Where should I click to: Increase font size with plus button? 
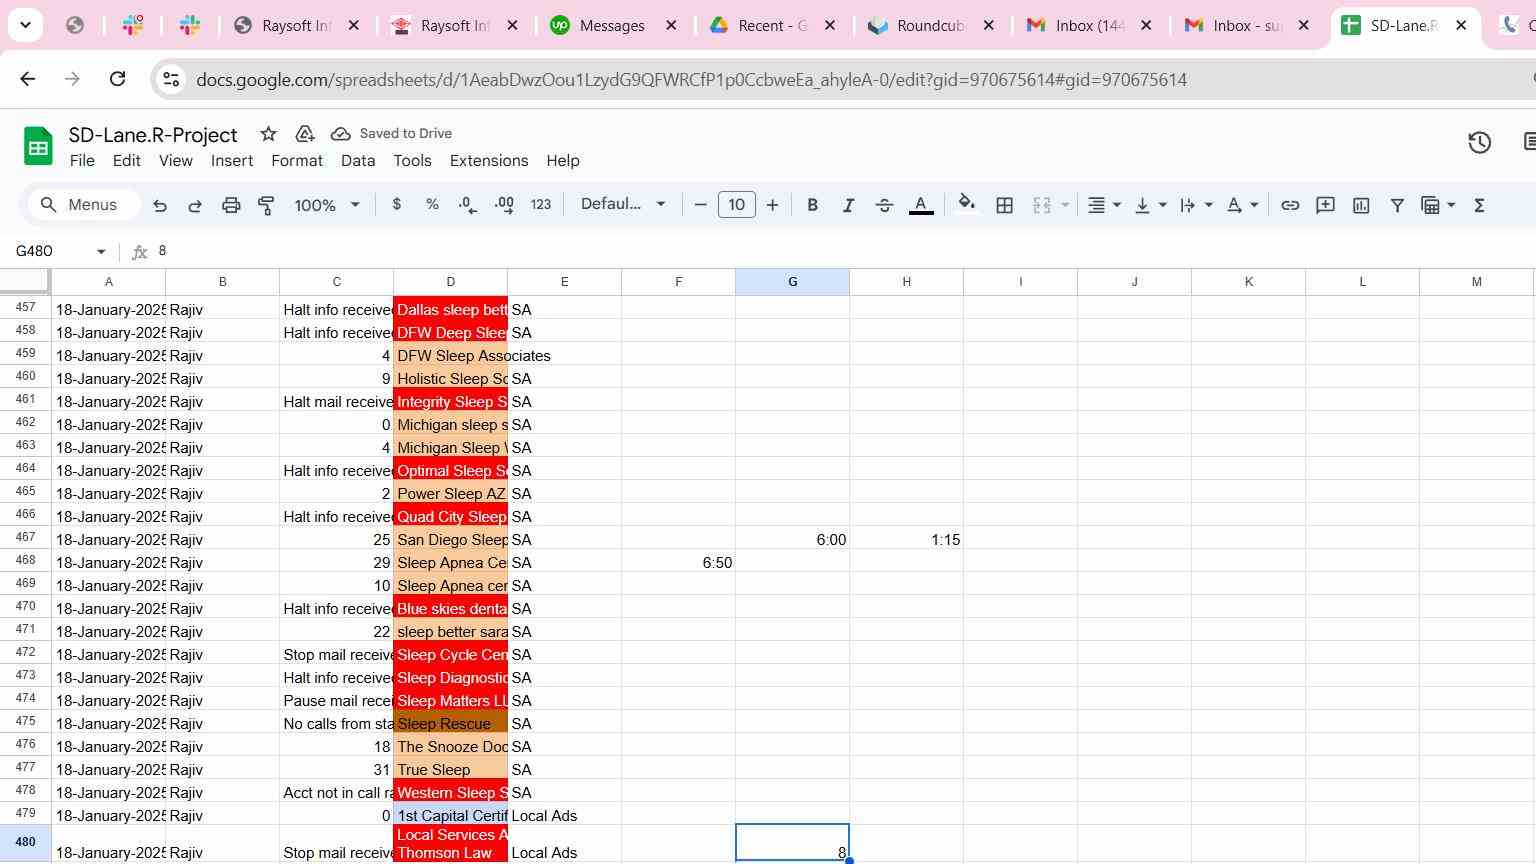click(x=772, y=205)
